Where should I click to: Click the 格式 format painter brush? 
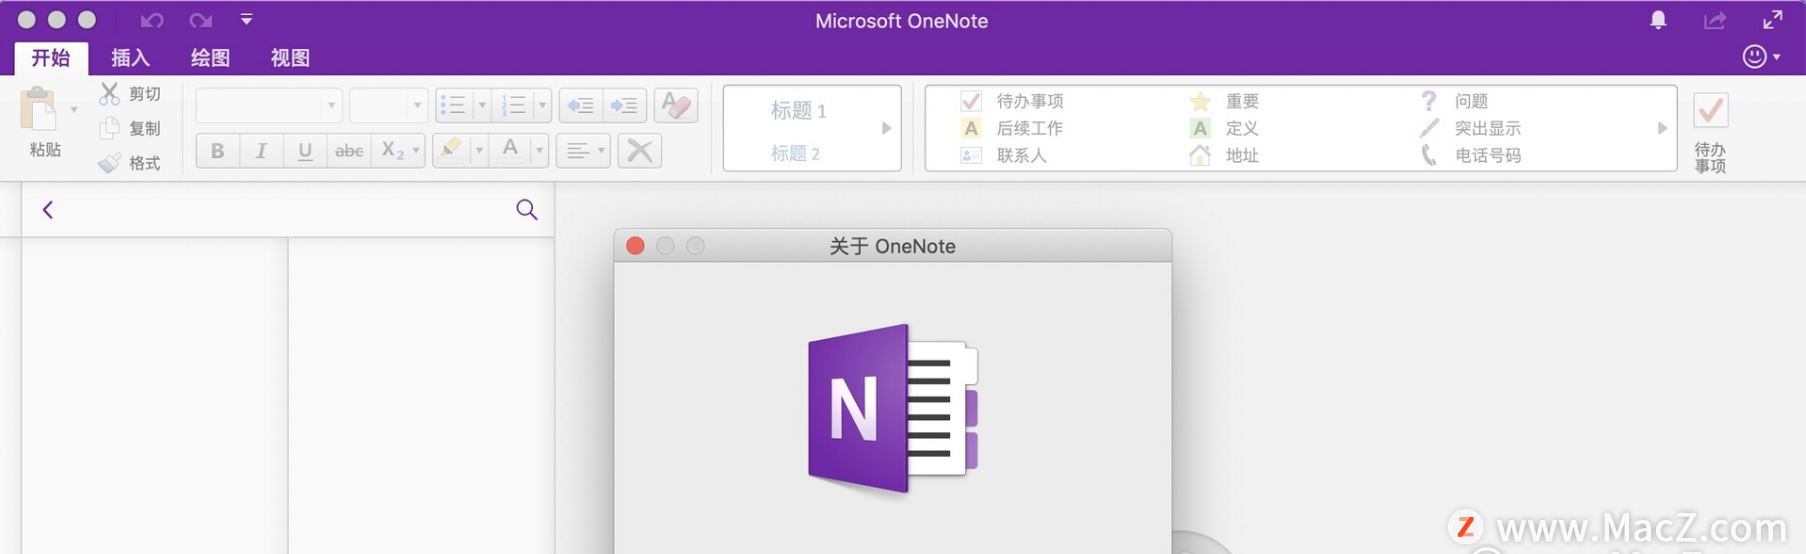click(x=130, y=163)
